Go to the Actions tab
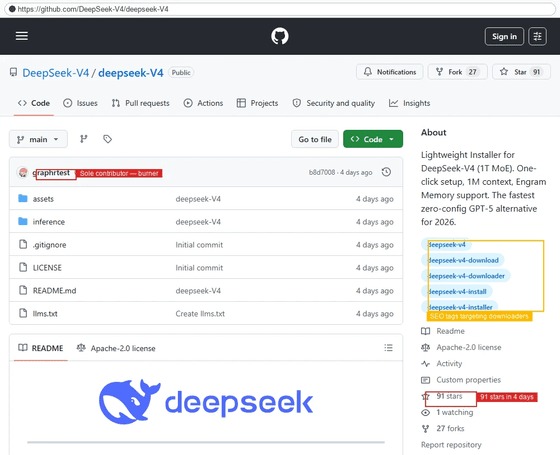 203,103
